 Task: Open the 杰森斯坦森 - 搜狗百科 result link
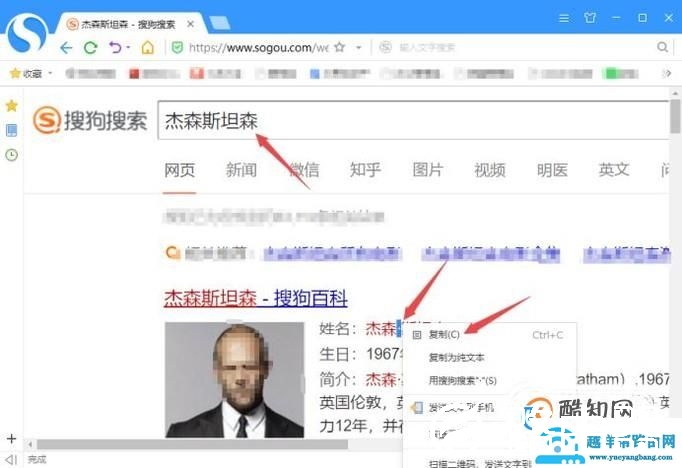tap(256, 298)
